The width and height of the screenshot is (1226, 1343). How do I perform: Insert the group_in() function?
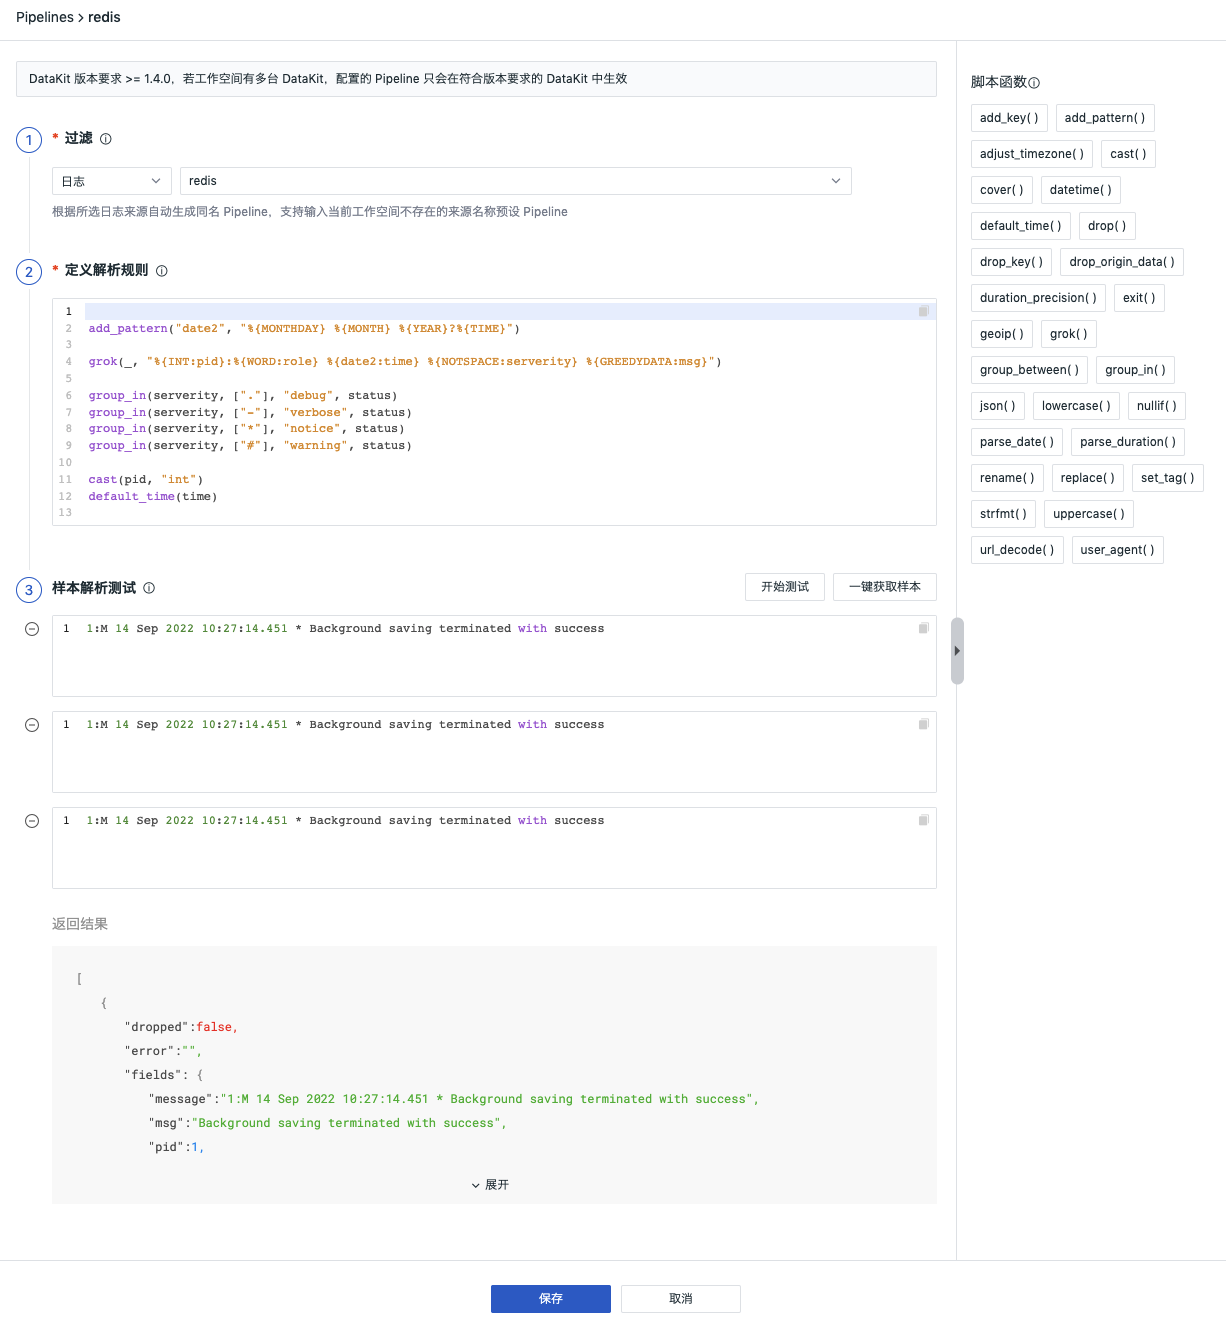(x=1135, y=370)
